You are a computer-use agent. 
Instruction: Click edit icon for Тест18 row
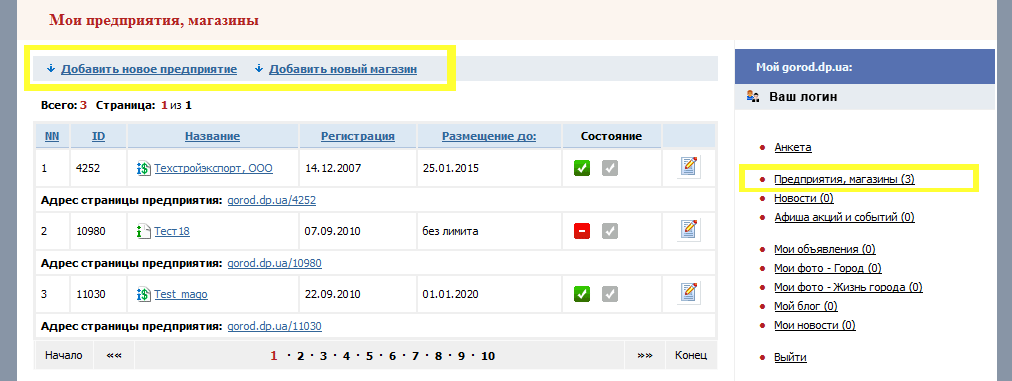(689, 230)
